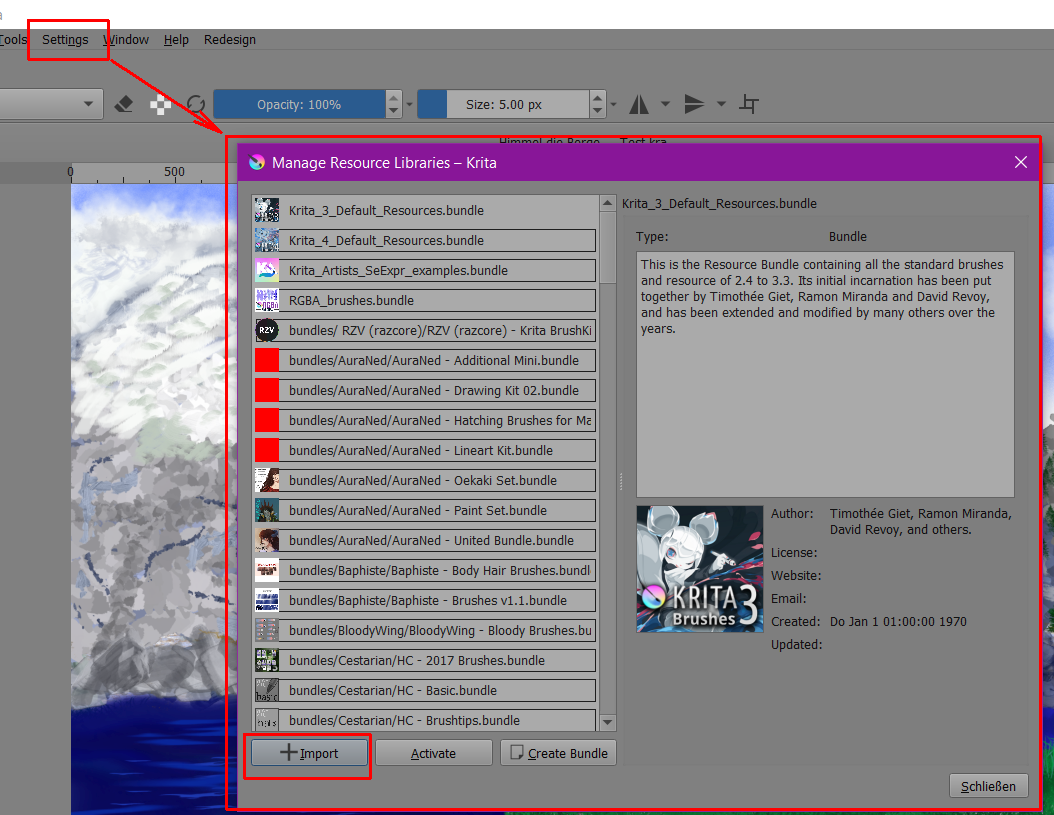Select Krita_Artists_SeExpr_examples.bundle
The width and height of the screenshot is (1054, 815).
pos(425,270)
